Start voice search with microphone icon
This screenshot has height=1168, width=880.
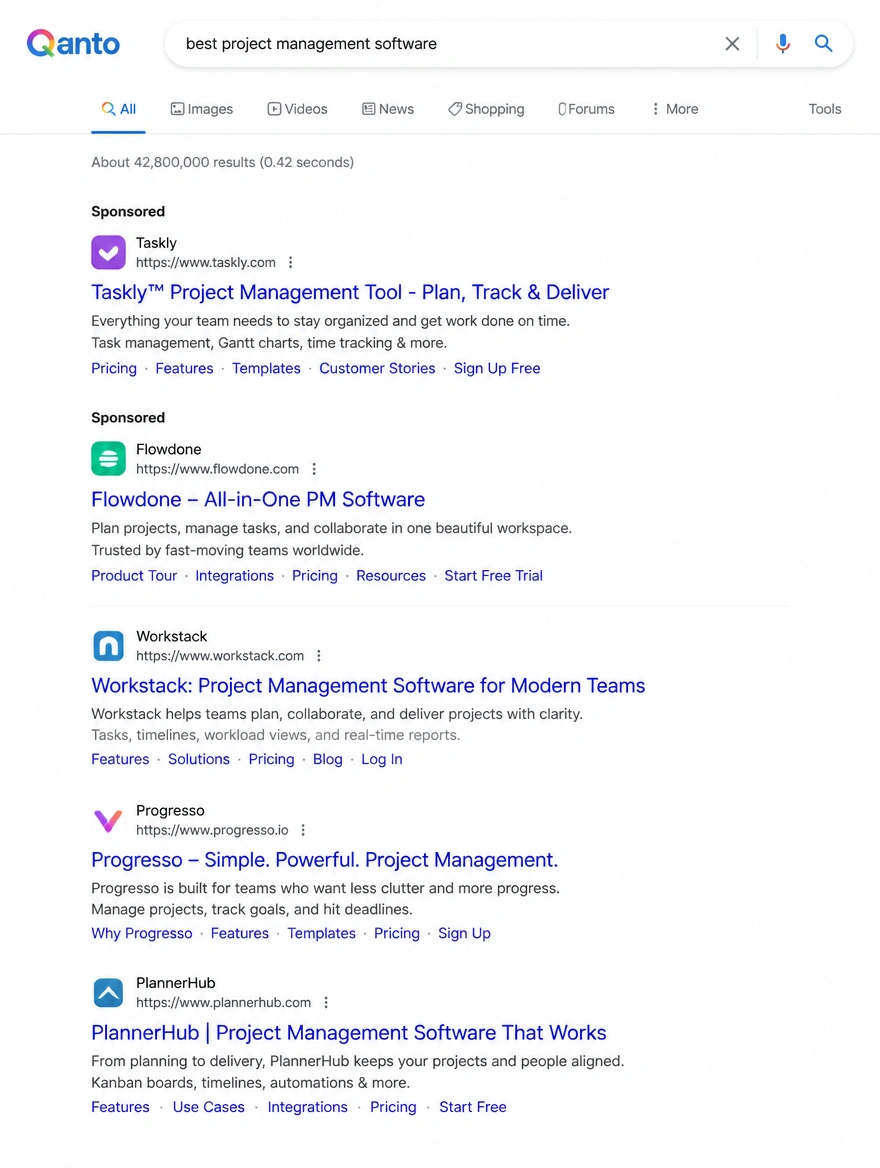tap(782, 44)
